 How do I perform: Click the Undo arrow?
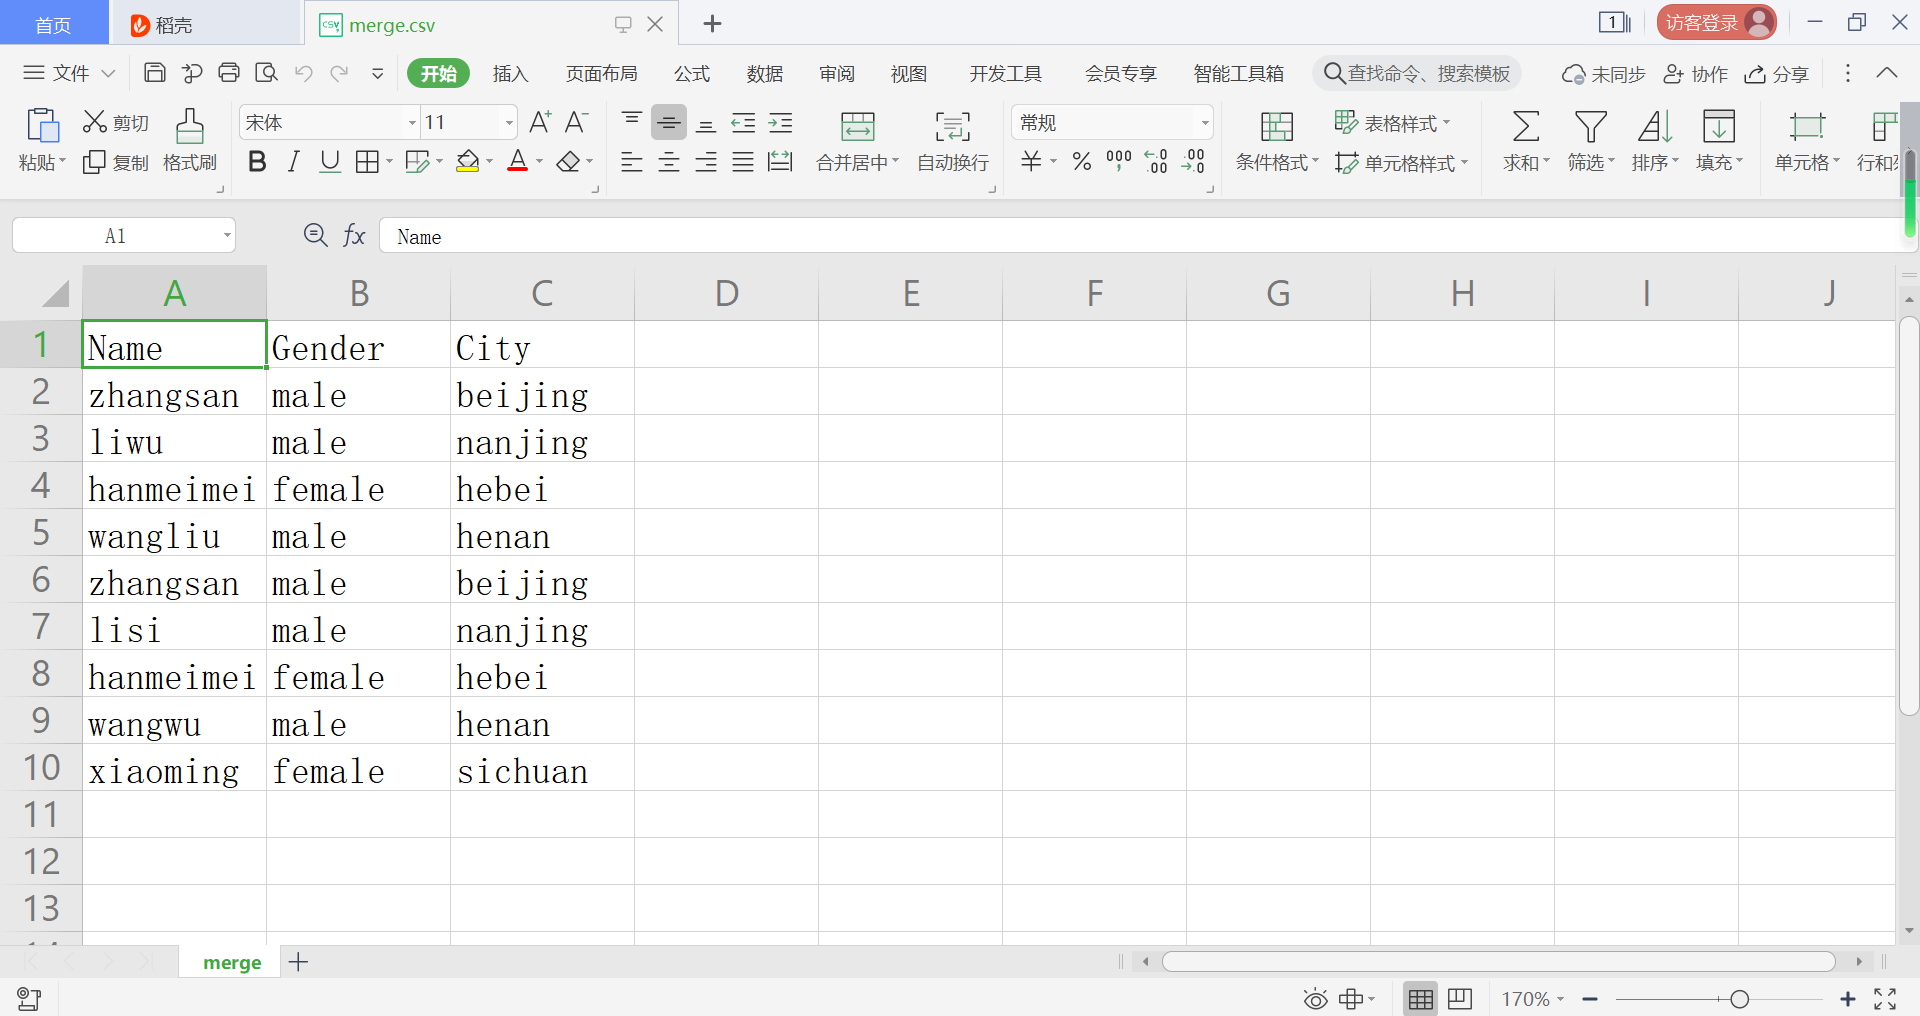click(304, 73)
